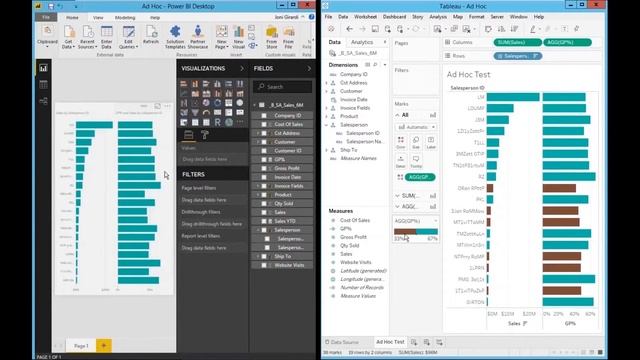Viewport: 640px width, 360px height.
Task: Open the Worksheet menu in Tableau
Action: (365, 17)
